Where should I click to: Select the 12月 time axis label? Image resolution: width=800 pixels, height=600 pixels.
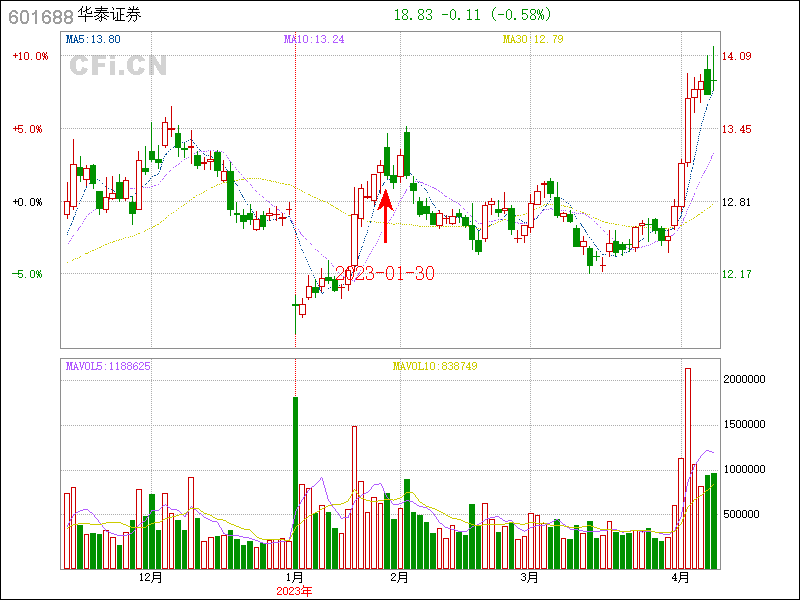click(x=150, y=577)
